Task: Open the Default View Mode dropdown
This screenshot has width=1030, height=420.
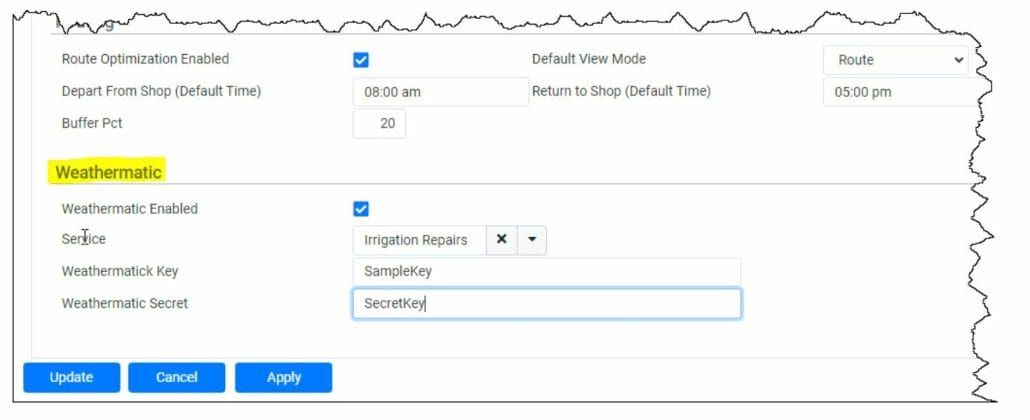Action: 896,60
